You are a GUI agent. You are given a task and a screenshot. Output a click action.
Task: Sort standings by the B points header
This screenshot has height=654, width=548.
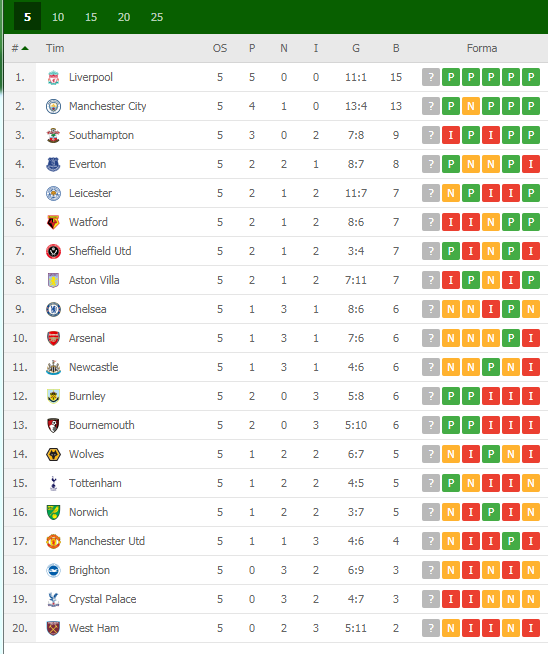point(396,48)
